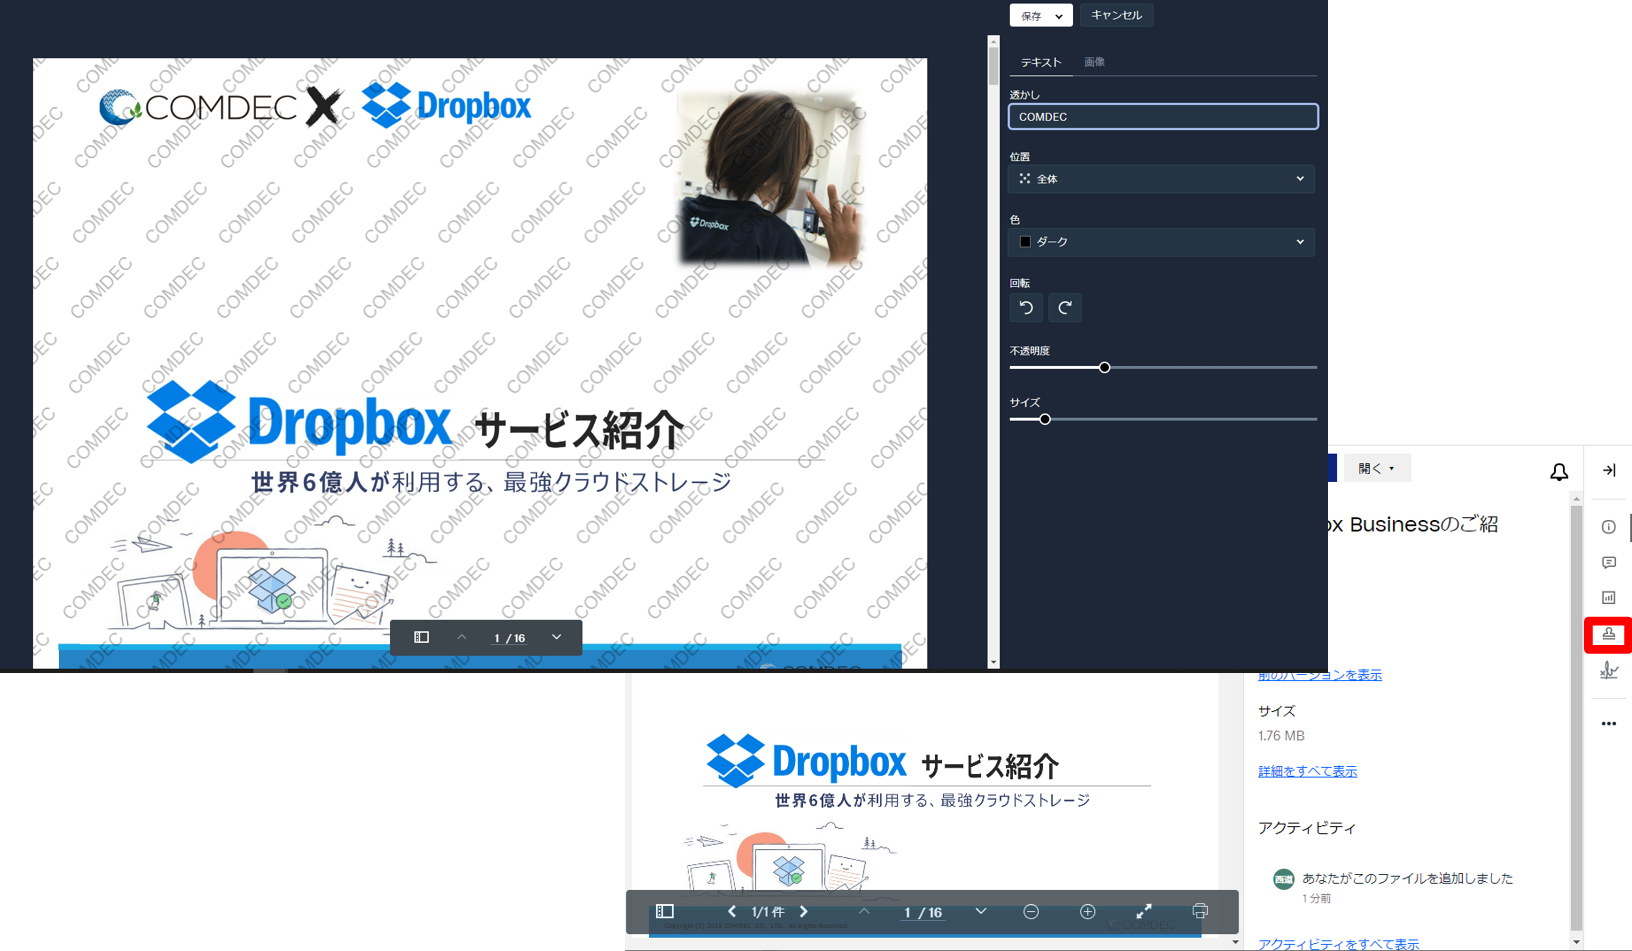Open the comments panel icon
This screenshot has height=951, width=1632.
pos(1609,563)
